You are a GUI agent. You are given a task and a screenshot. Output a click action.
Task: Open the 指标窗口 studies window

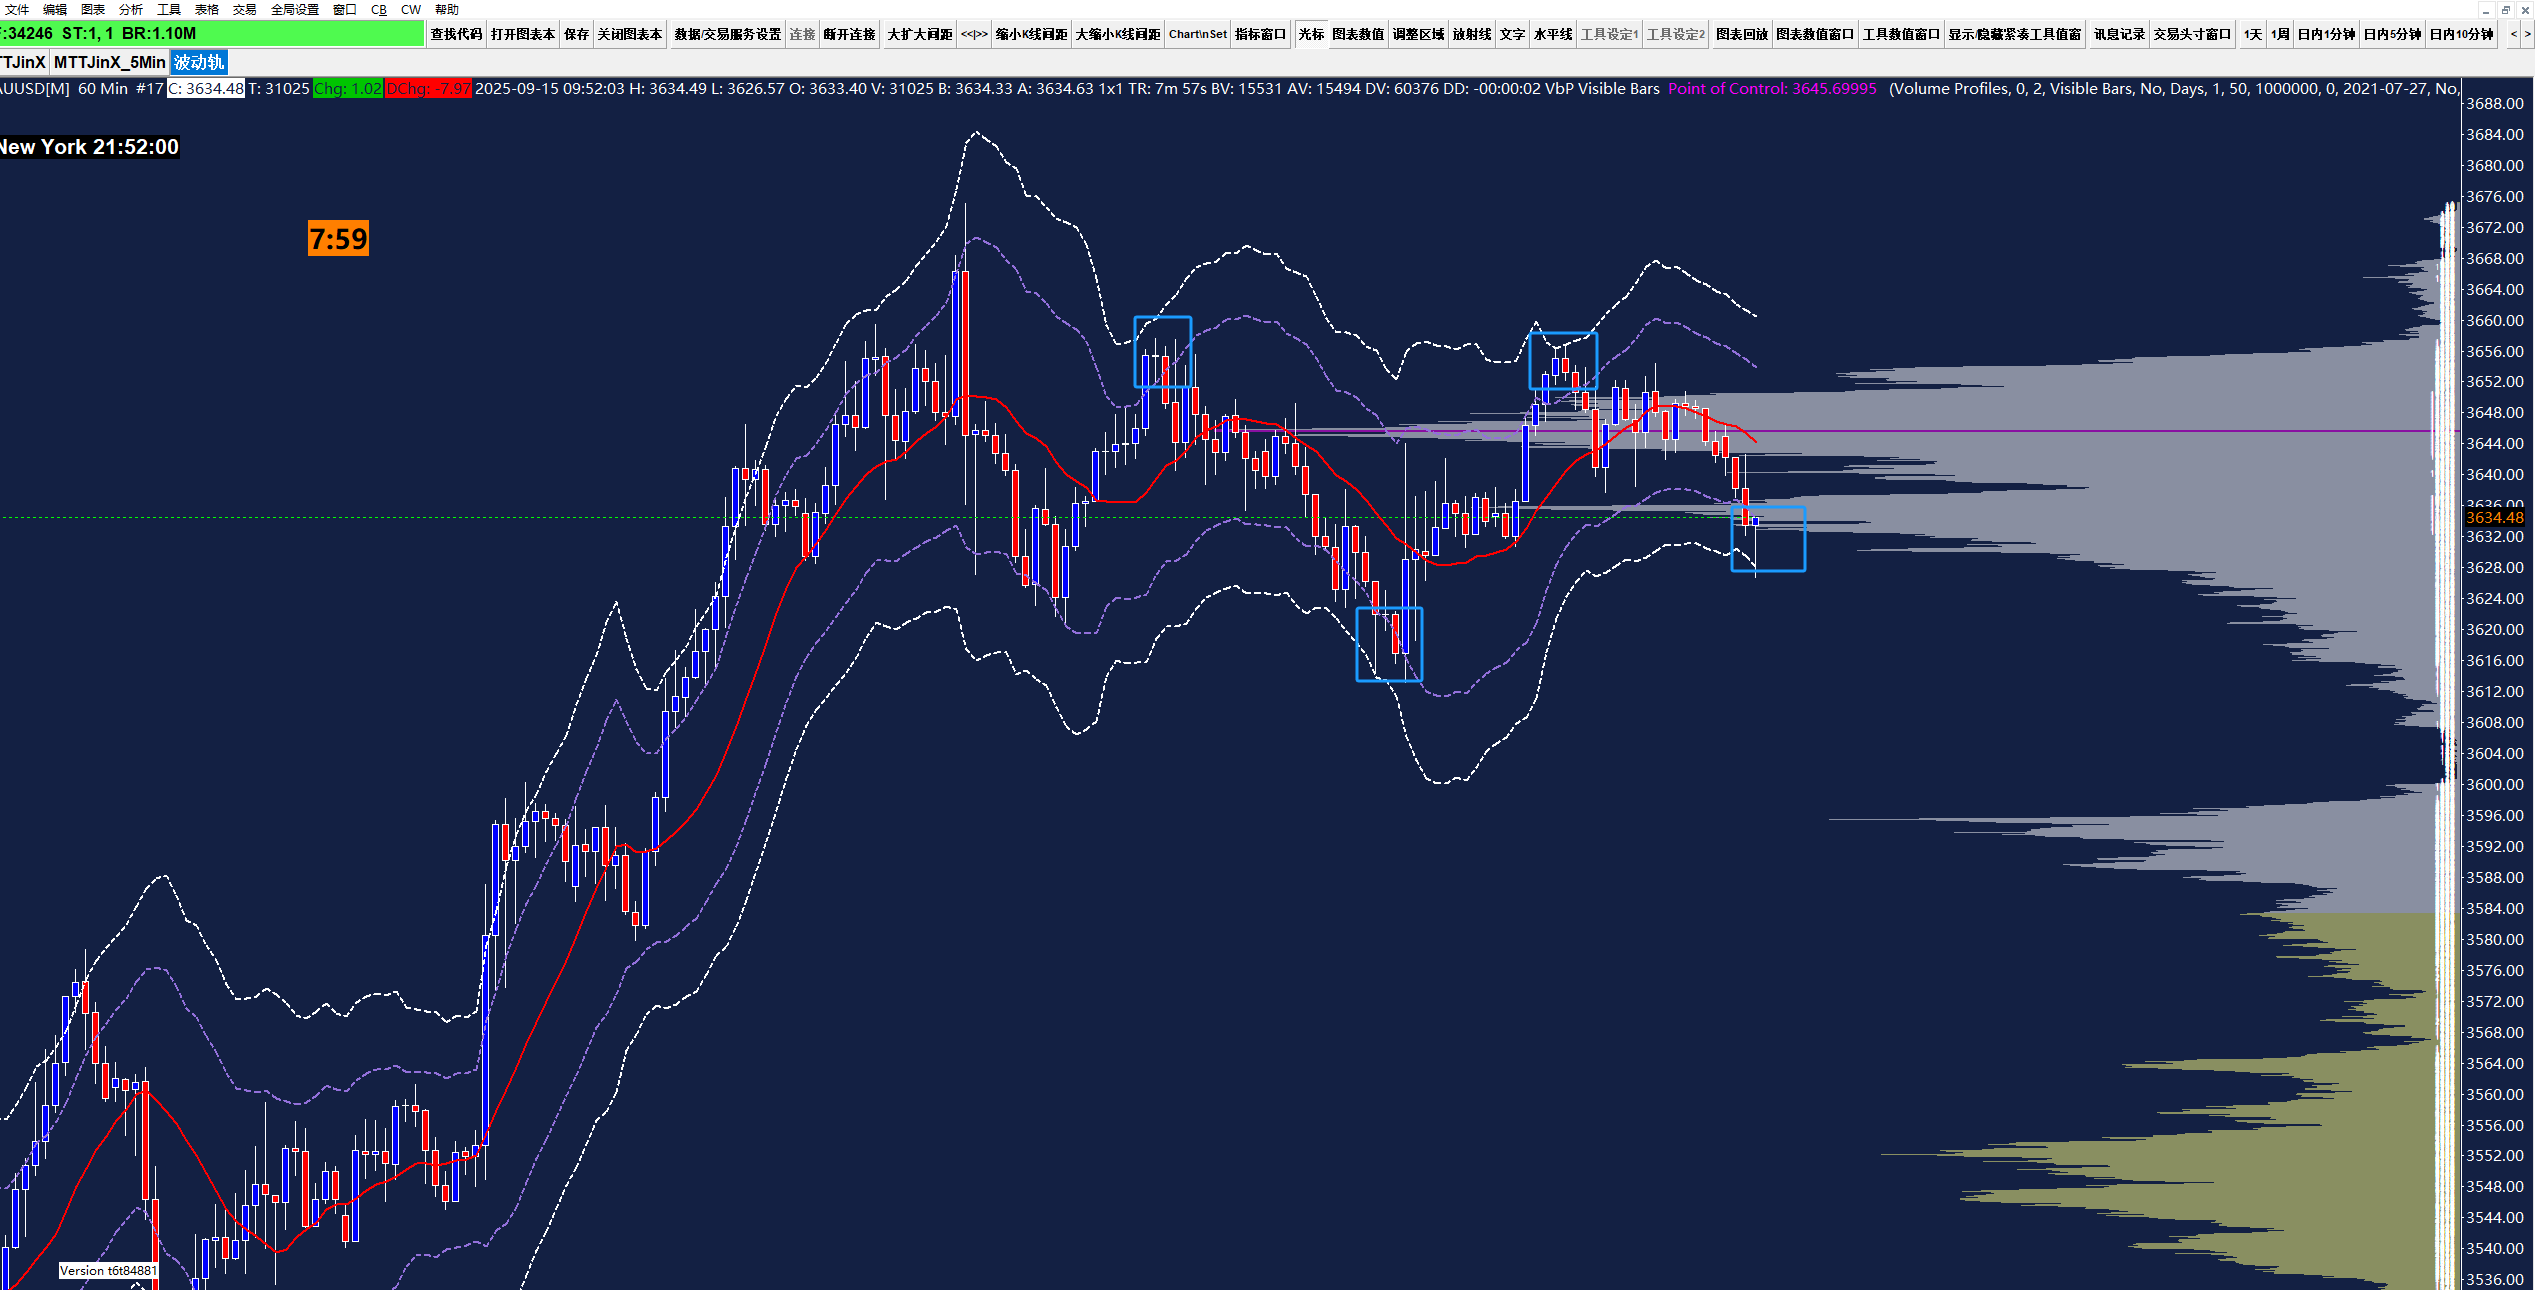coord(1260,34)
